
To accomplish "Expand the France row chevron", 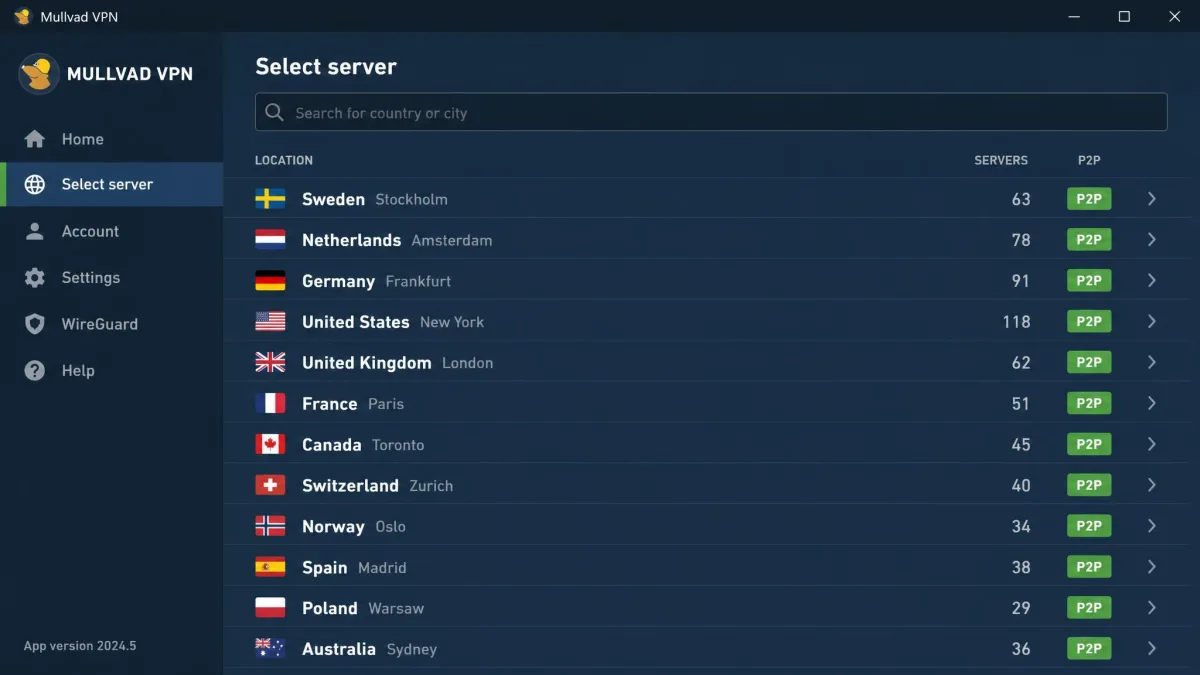I will click(1152, 403).
